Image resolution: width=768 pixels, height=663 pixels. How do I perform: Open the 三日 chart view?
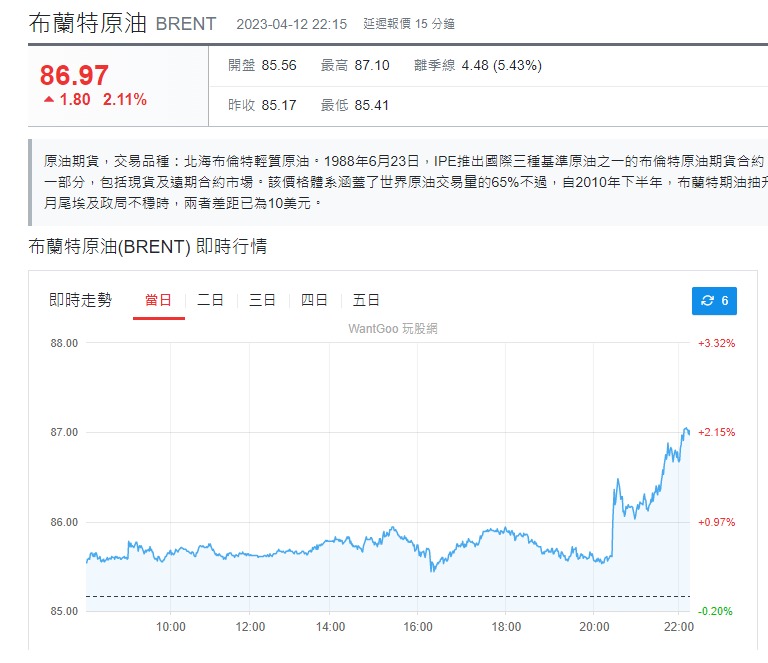click(262, 300)
